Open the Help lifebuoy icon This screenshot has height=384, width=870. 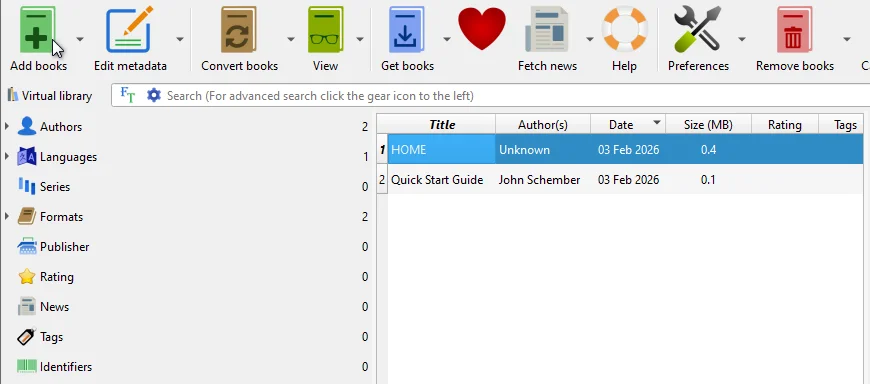pyautogui.click(x=624, y=29)
